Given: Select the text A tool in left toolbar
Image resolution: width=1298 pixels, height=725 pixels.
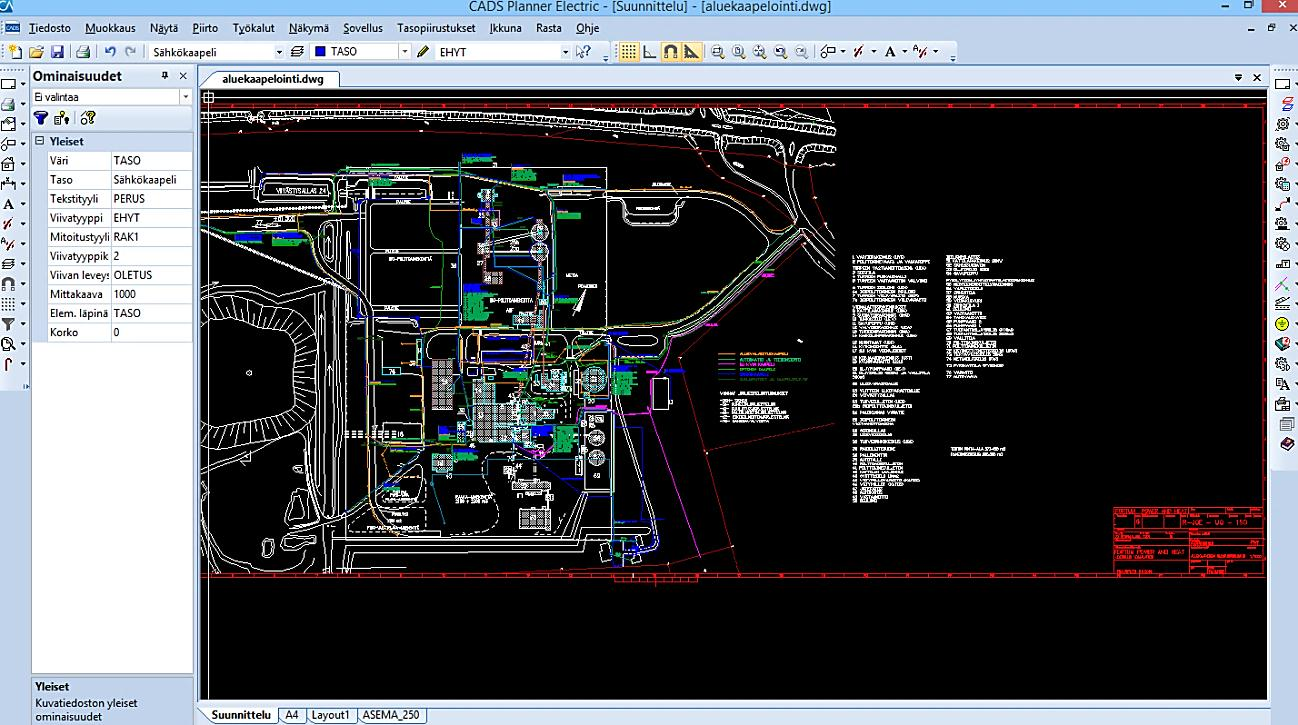Looking at the screenshot, I should [x=9, y=204].
